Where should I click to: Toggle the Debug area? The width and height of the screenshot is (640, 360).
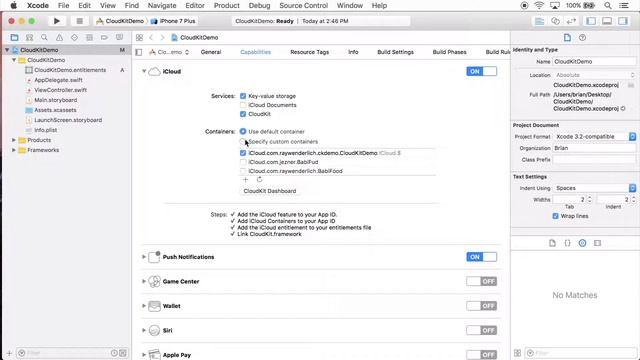[607, 21]
